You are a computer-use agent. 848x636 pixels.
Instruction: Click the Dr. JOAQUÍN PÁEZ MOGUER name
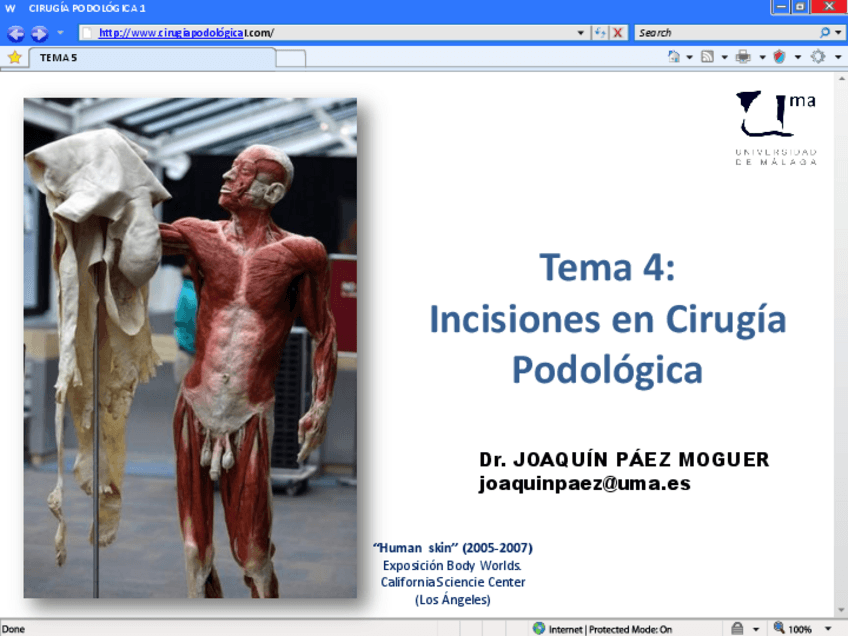click(624, 460)
